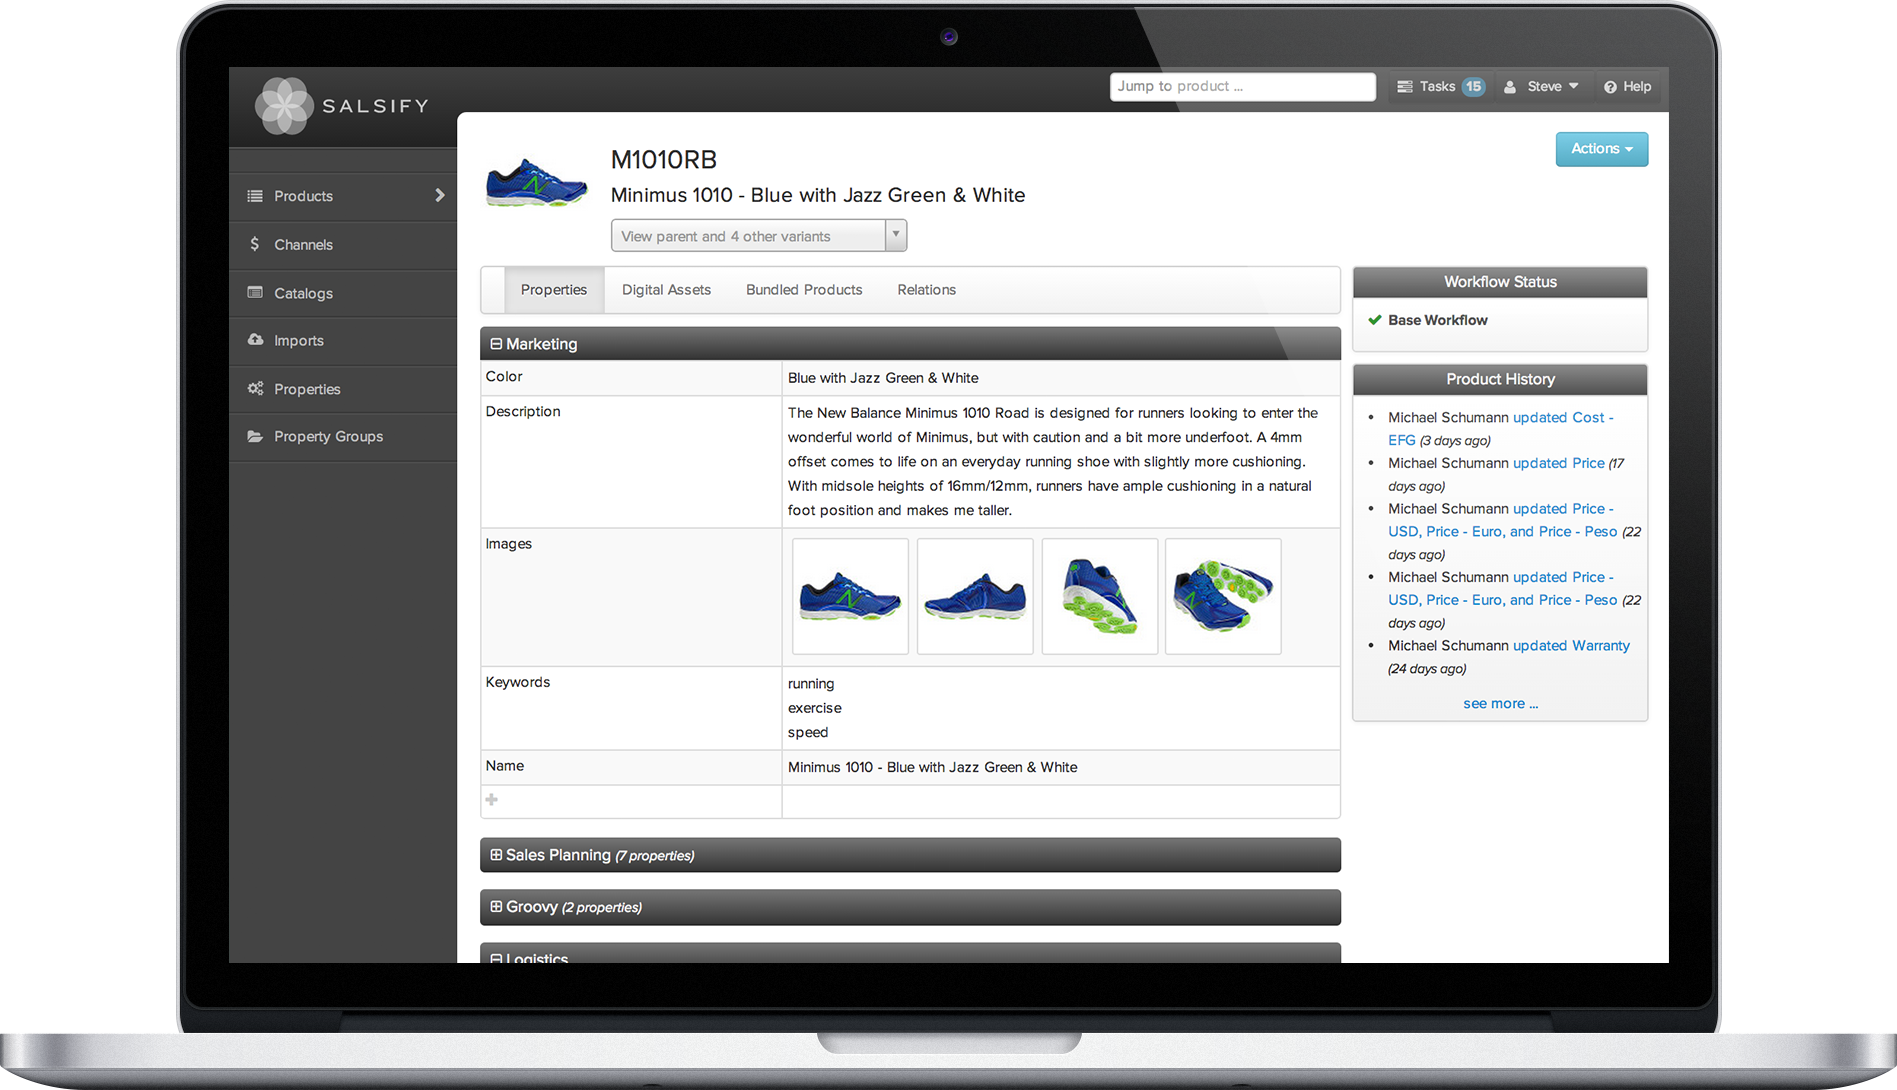Open Properties in the sidebar menu
The width and height of the screenshot is (1897, 1090).
[x=343, y=389]
